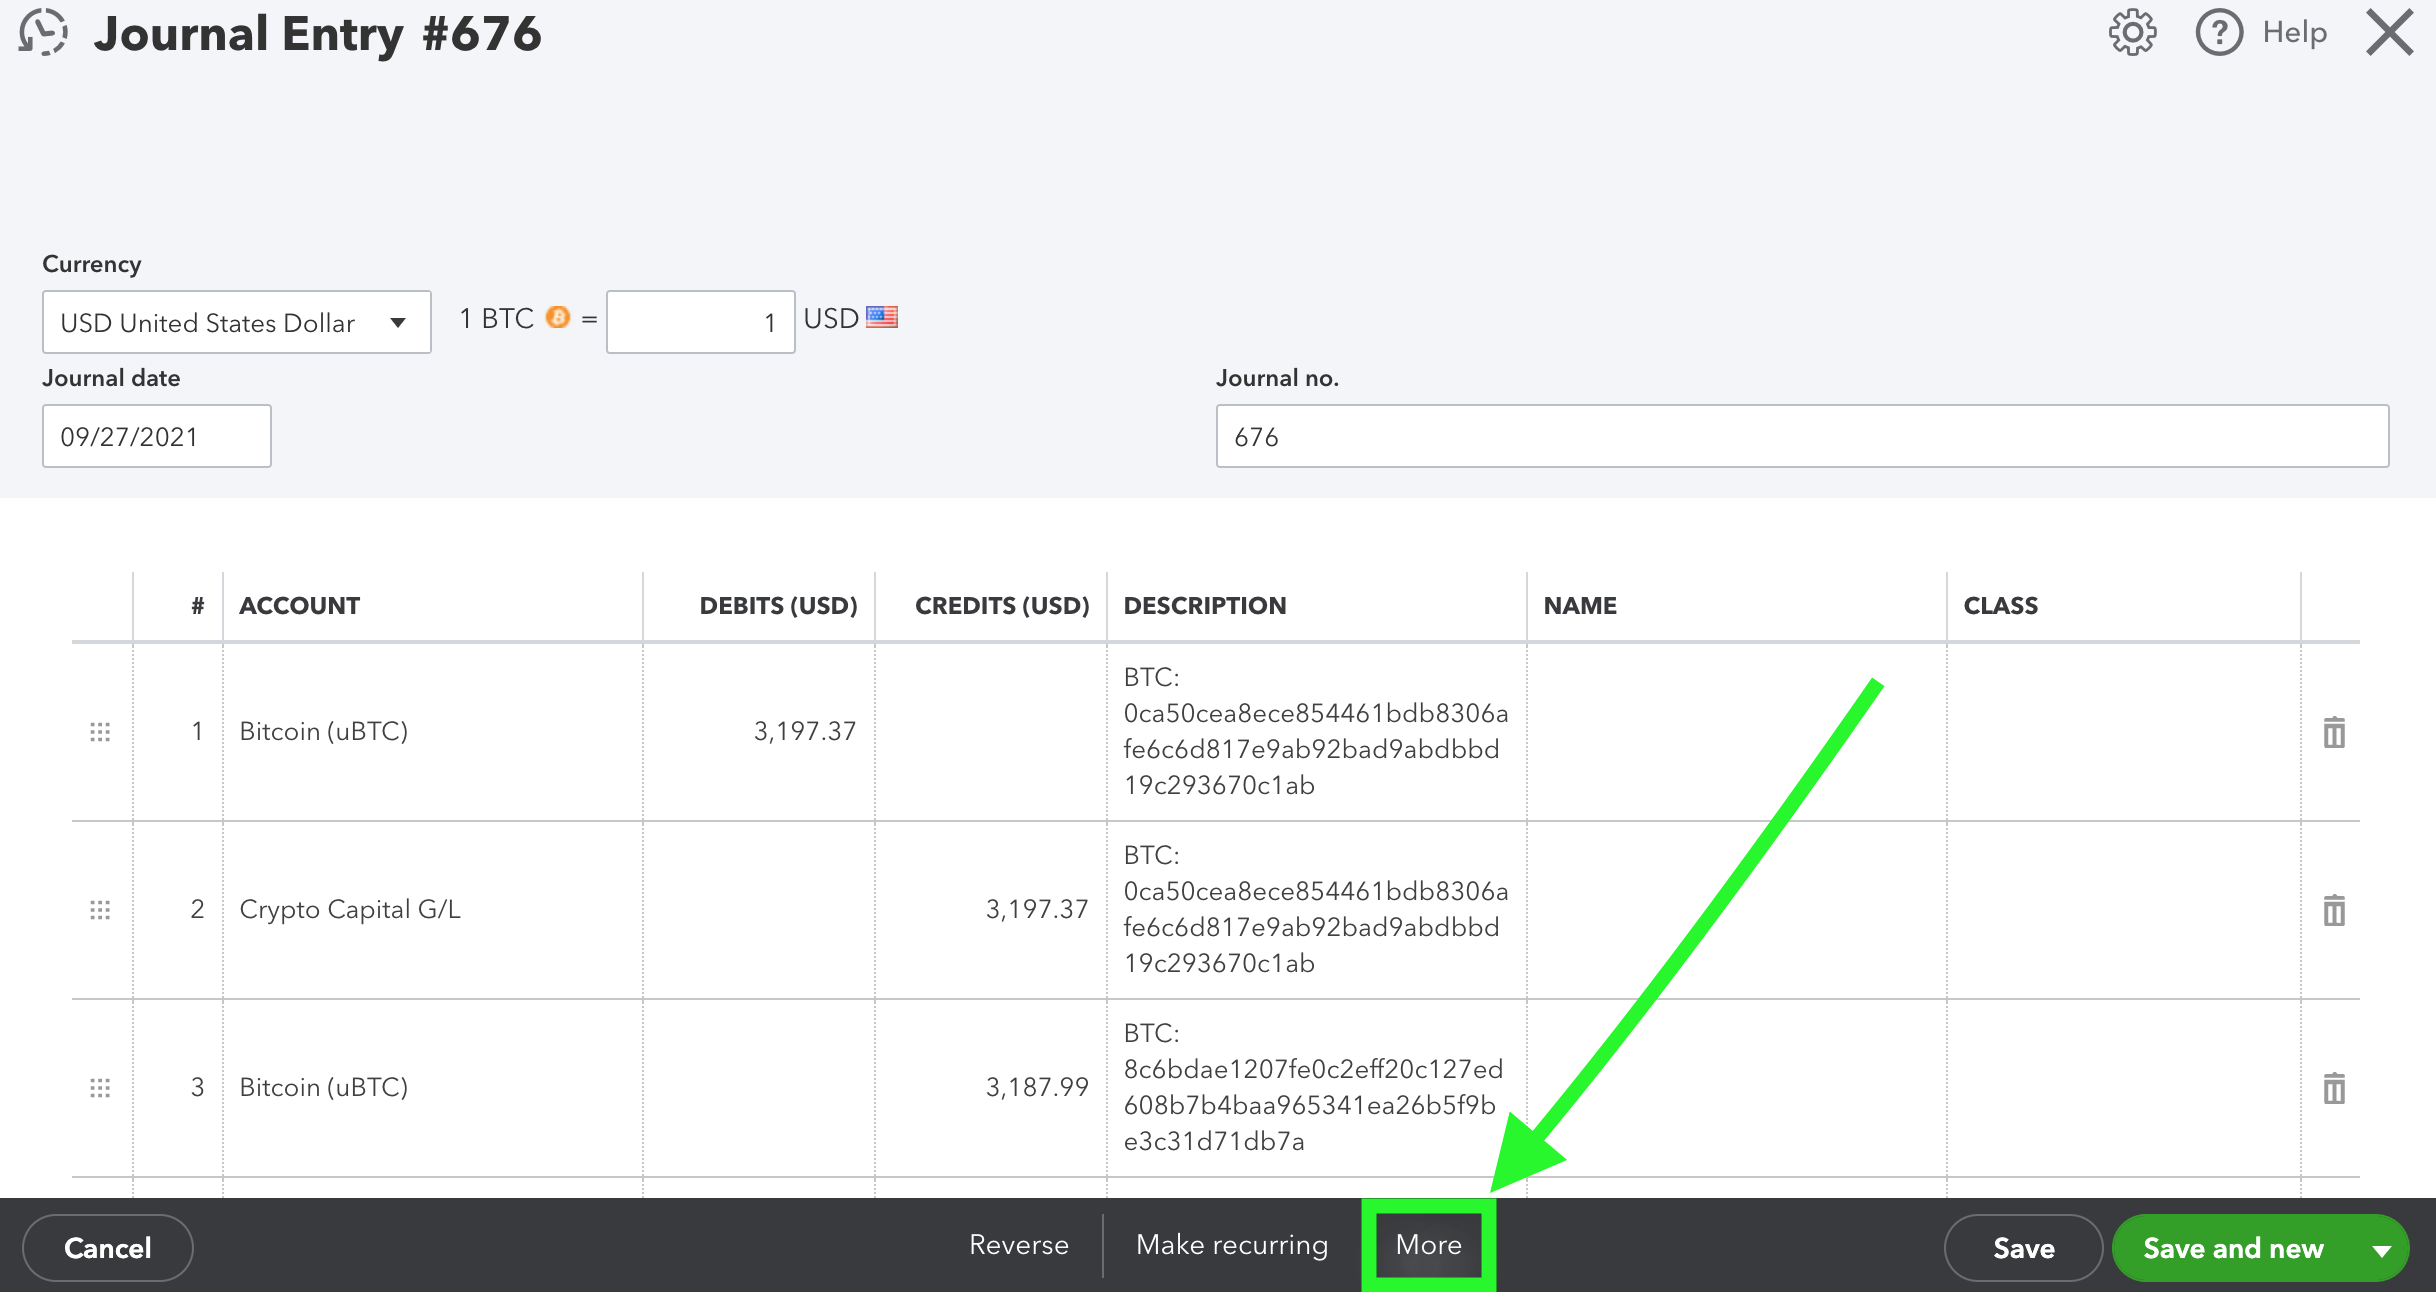Screen dimensions: 2436x1292
Task: Click the Save button
Action: pos(2024,1248)
